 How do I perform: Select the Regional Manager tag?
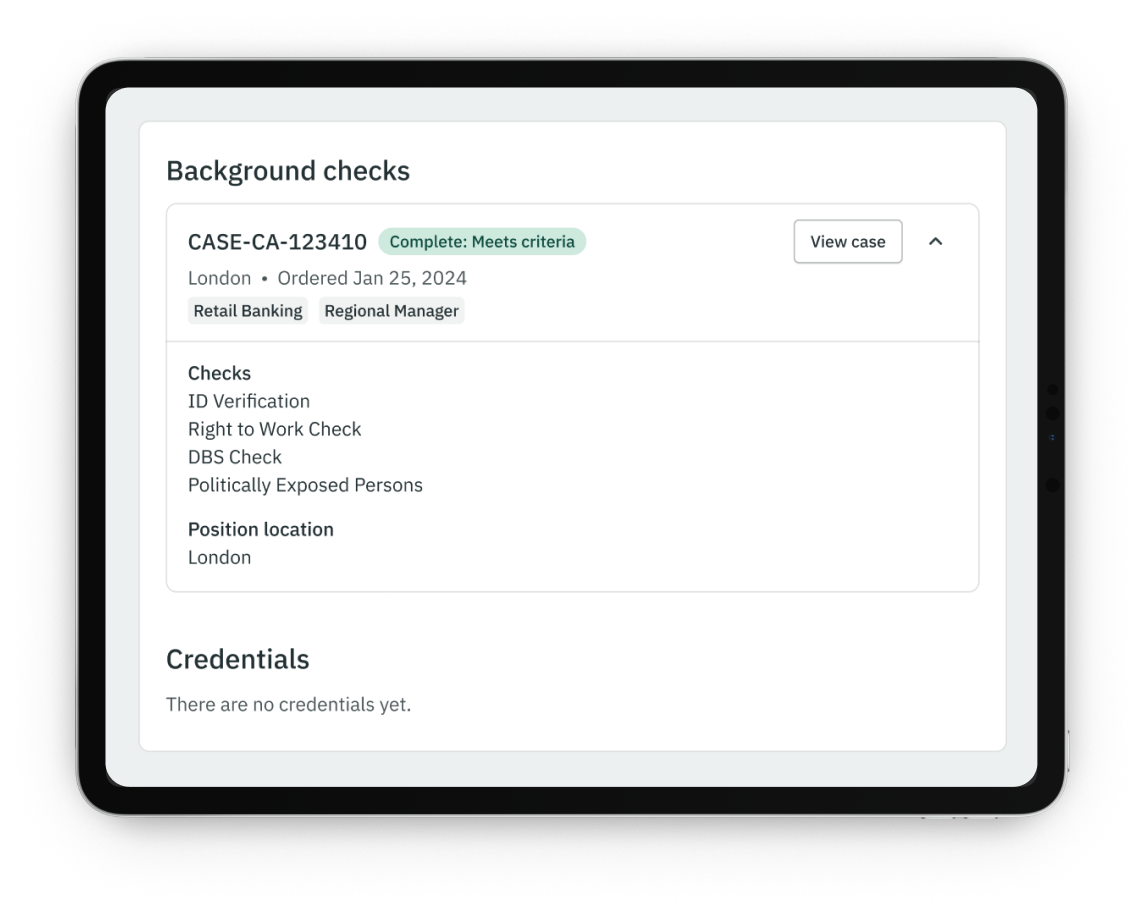pos(391,311)
